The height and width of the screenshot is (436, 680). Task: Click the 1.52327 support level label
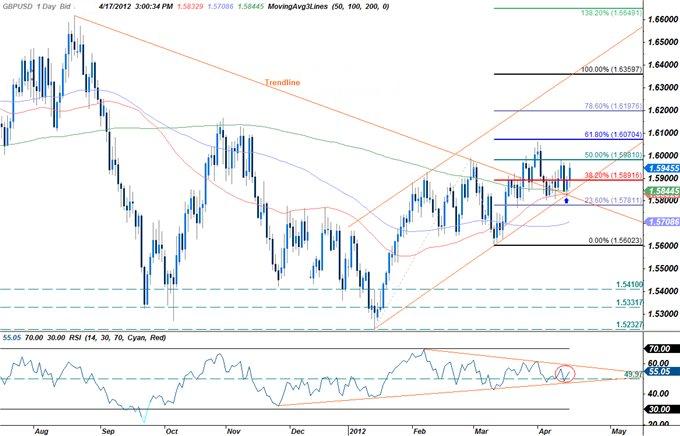point(629,325)
